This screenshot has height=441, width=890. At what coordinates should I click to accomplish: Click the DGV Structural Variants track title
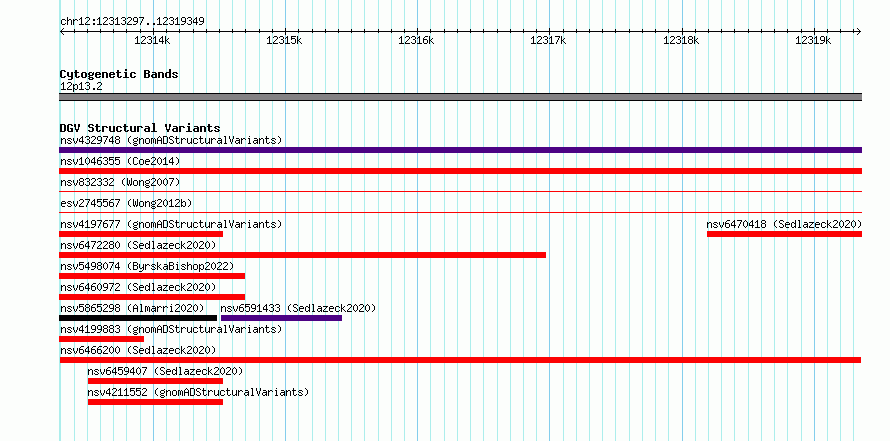[x=140, y=128]
